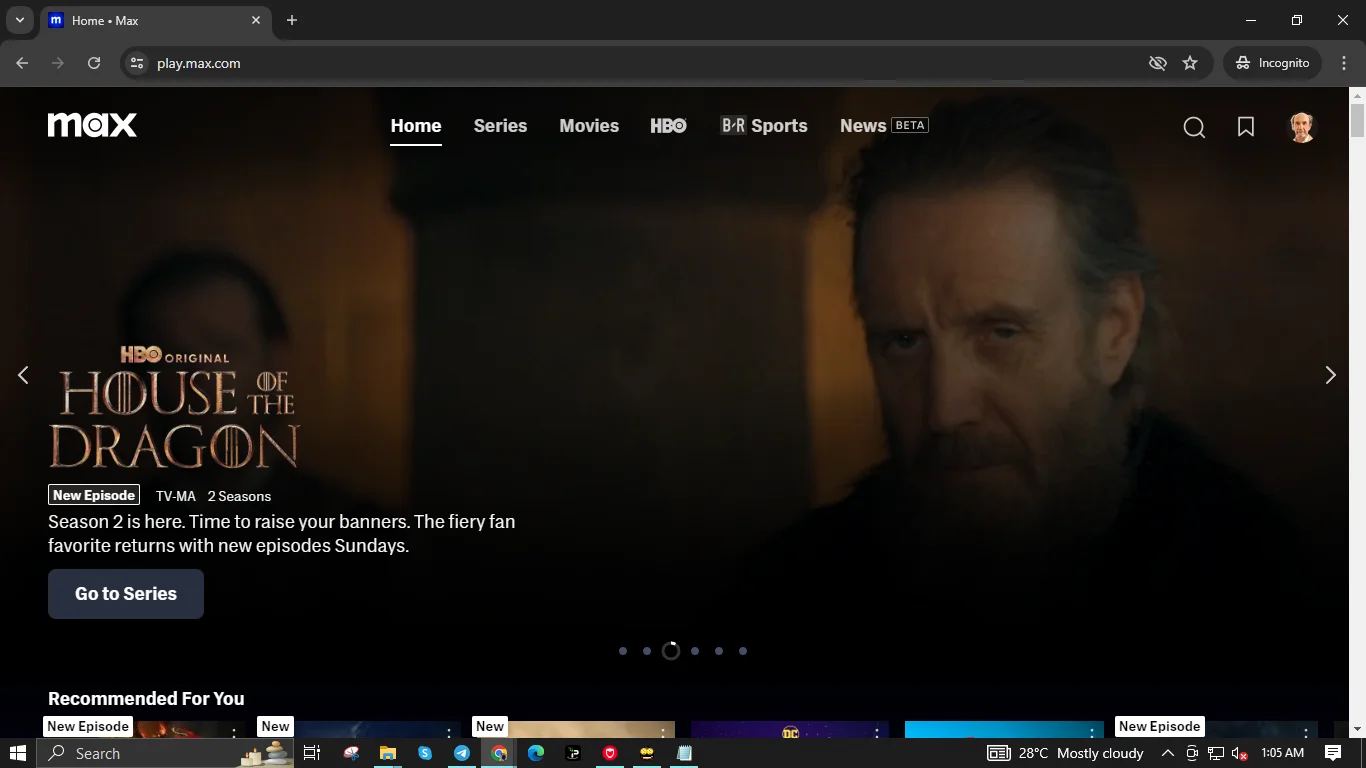Viewport: 1366px width, 768px height.
Task: Open a new browser tab with plus
Action: coord(292,20)
